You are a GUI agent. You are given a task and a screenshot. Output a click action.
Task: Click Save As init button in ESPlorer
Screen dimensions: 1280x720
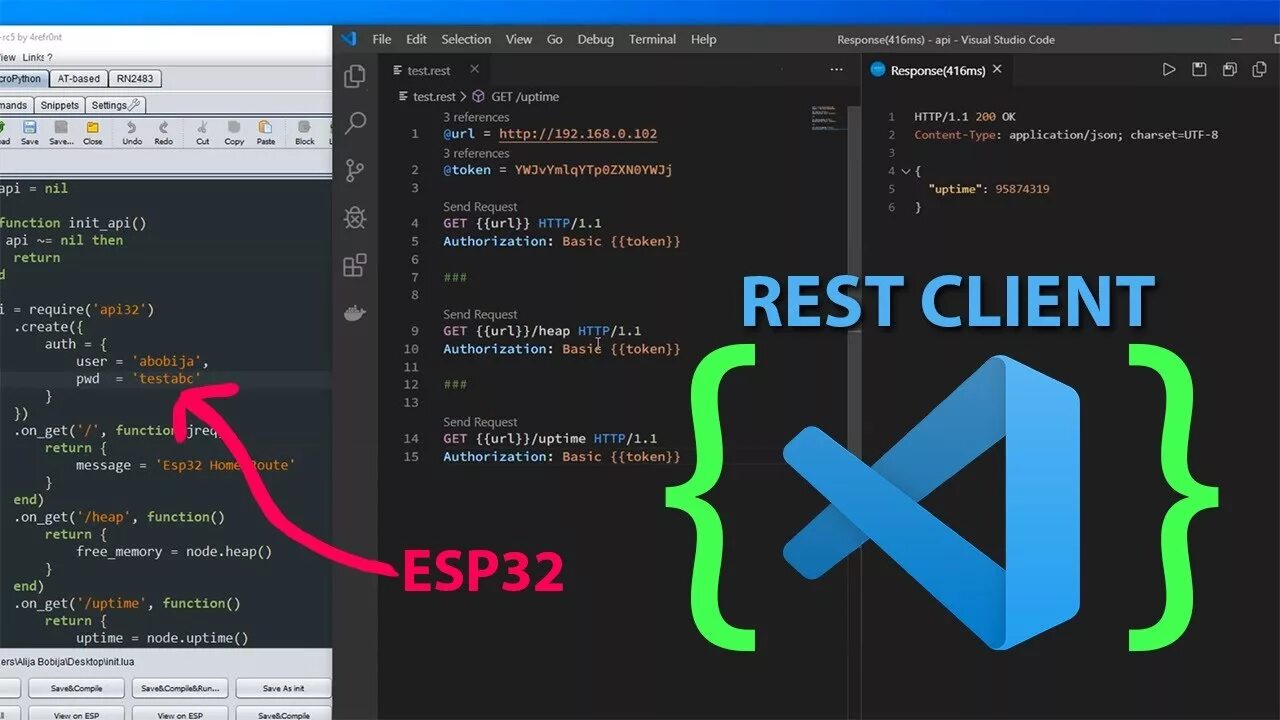click(x=284, y=688)
